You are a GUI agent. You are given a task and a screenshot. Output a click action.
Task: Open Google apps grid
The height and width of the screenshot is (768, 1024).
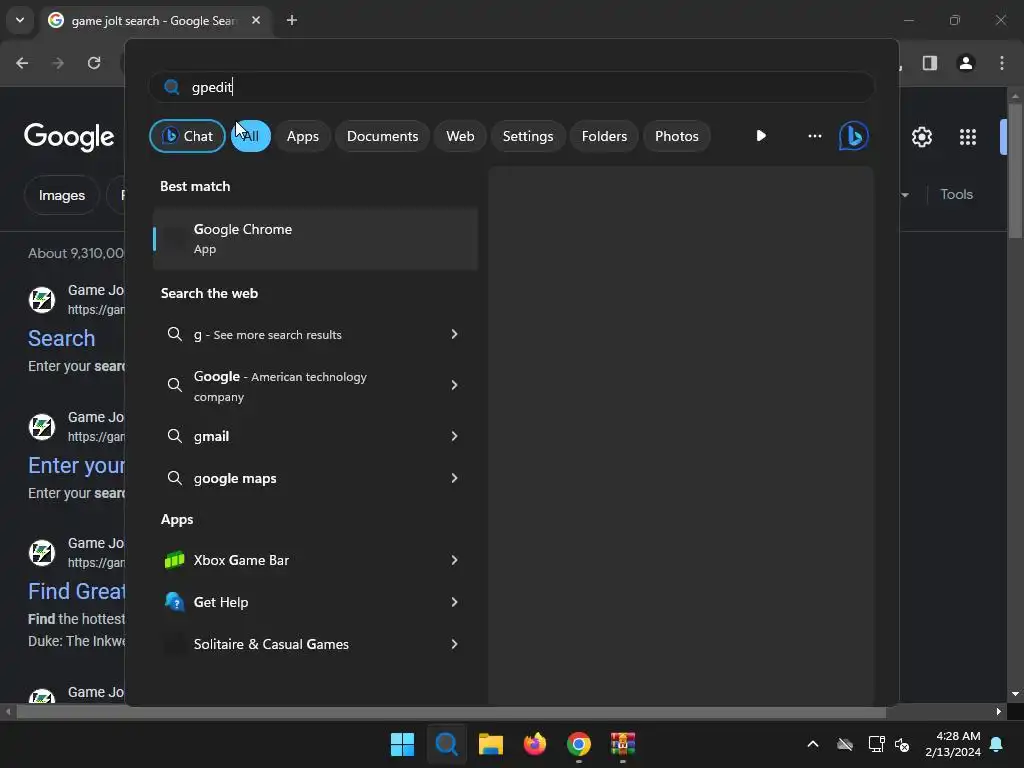pos(968,137)
